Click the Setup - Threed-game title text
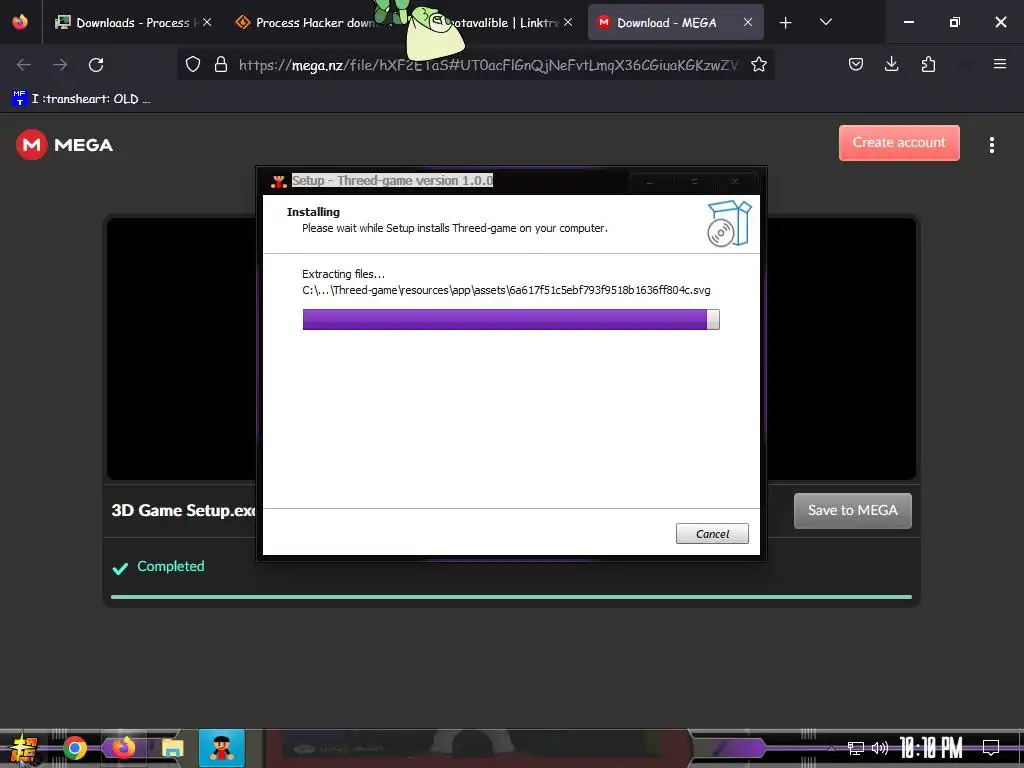The height and width of the screenshot is (768, 1024). click(x=392, y=180)
